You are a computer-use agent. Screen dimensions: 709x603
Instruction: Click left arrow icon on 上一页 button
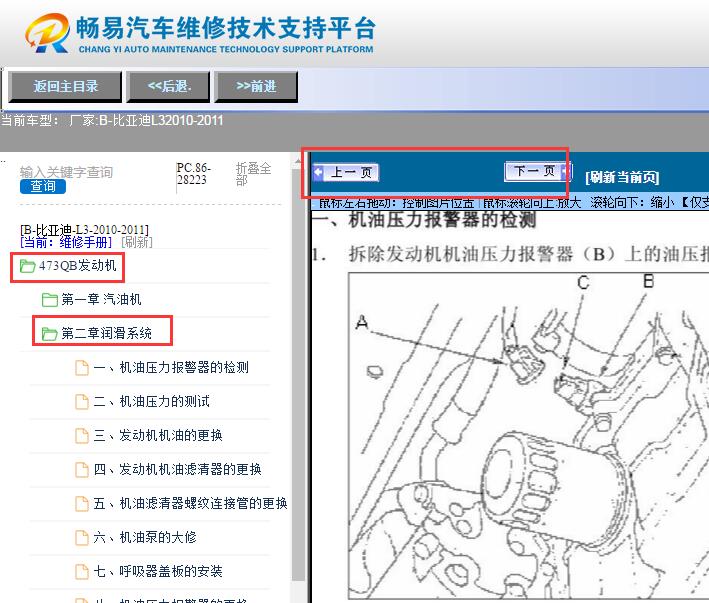(318, 172)
